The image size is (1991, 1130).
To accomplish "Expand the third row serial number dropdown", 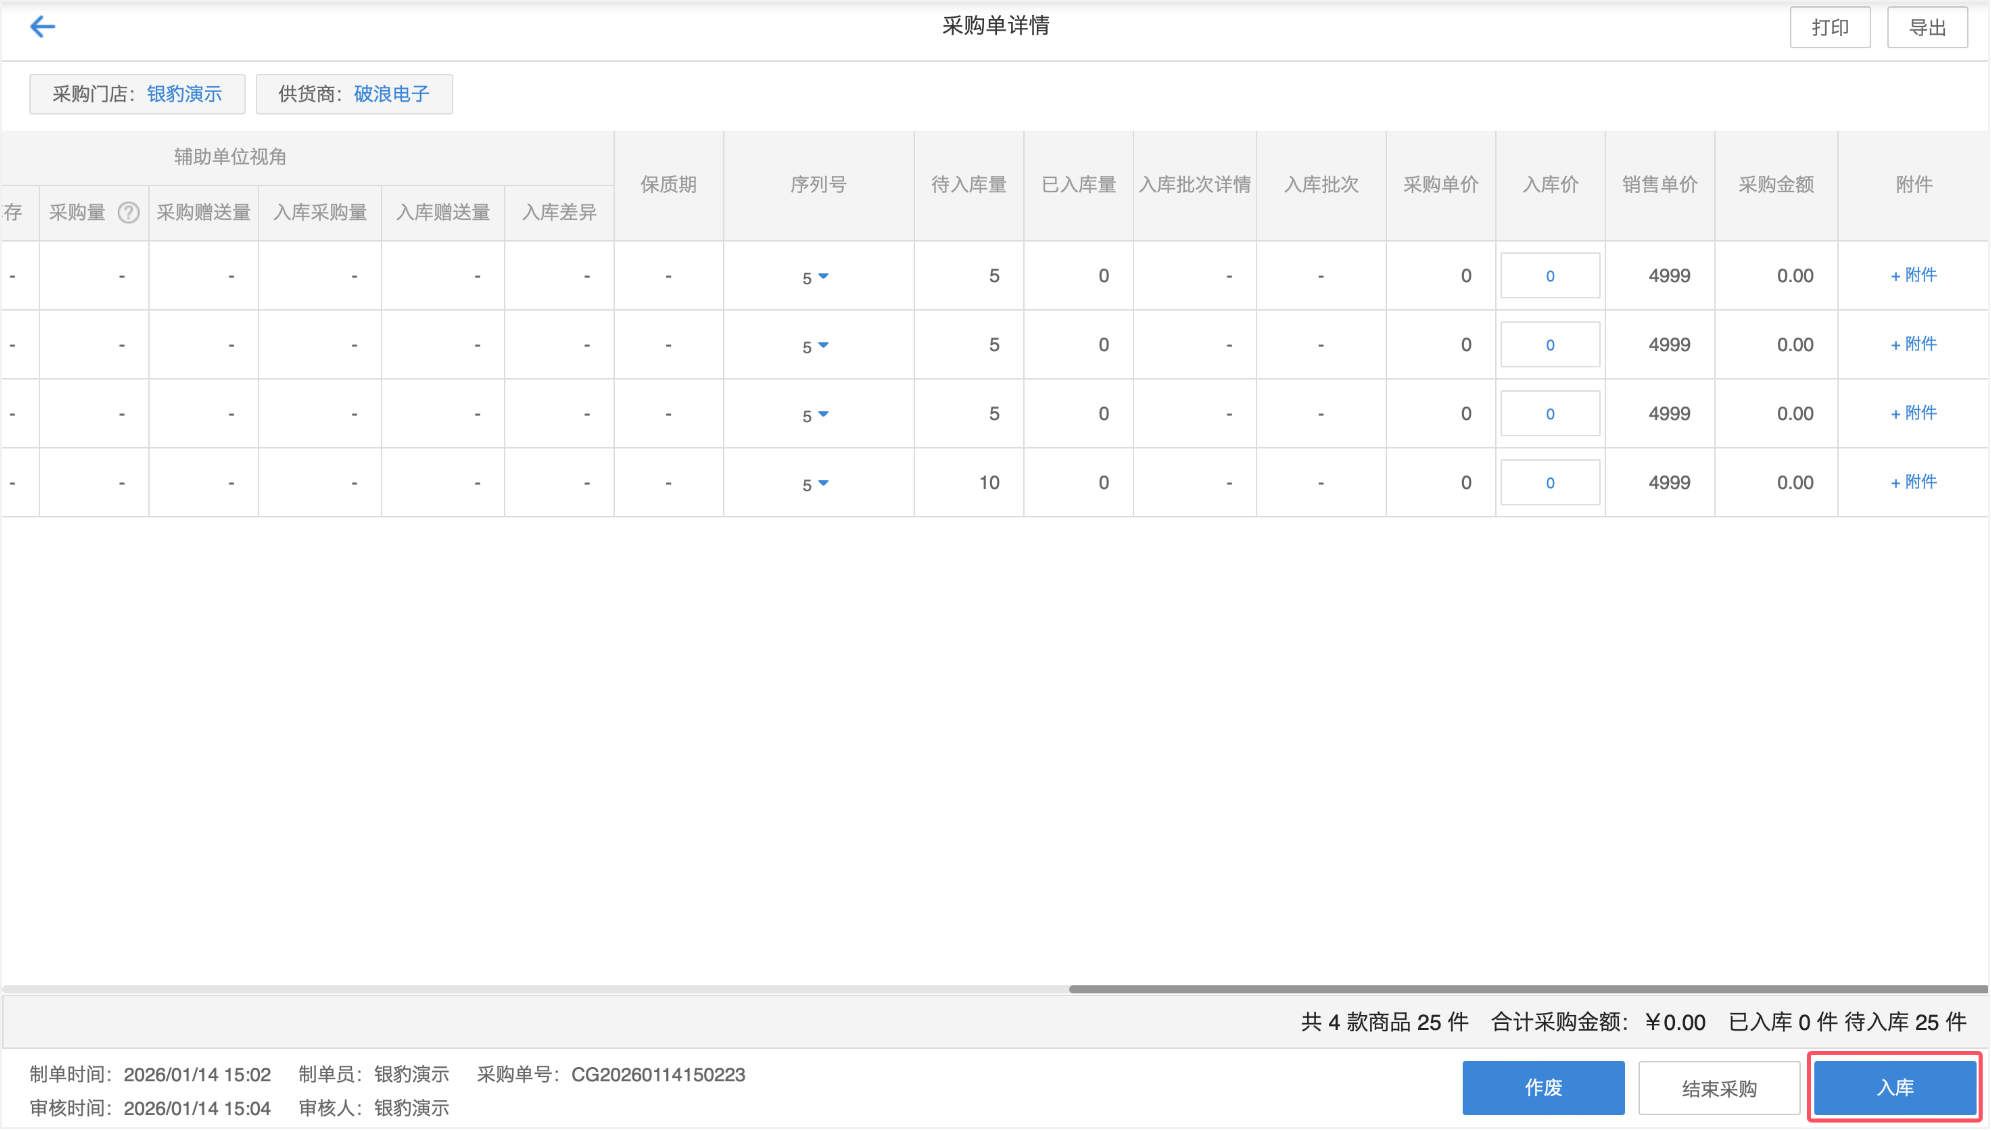I will pos(822,414).
